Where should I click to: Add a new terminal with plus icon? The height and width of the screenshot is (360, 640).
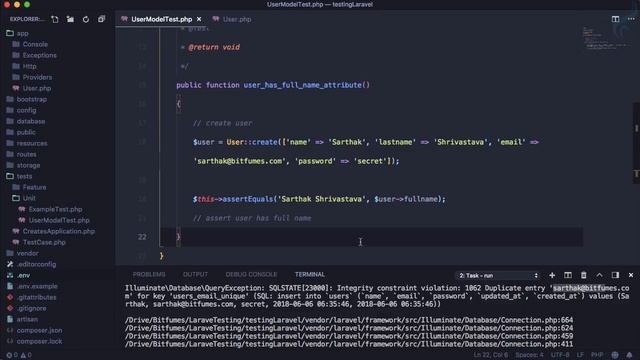(x=552, y=276)
